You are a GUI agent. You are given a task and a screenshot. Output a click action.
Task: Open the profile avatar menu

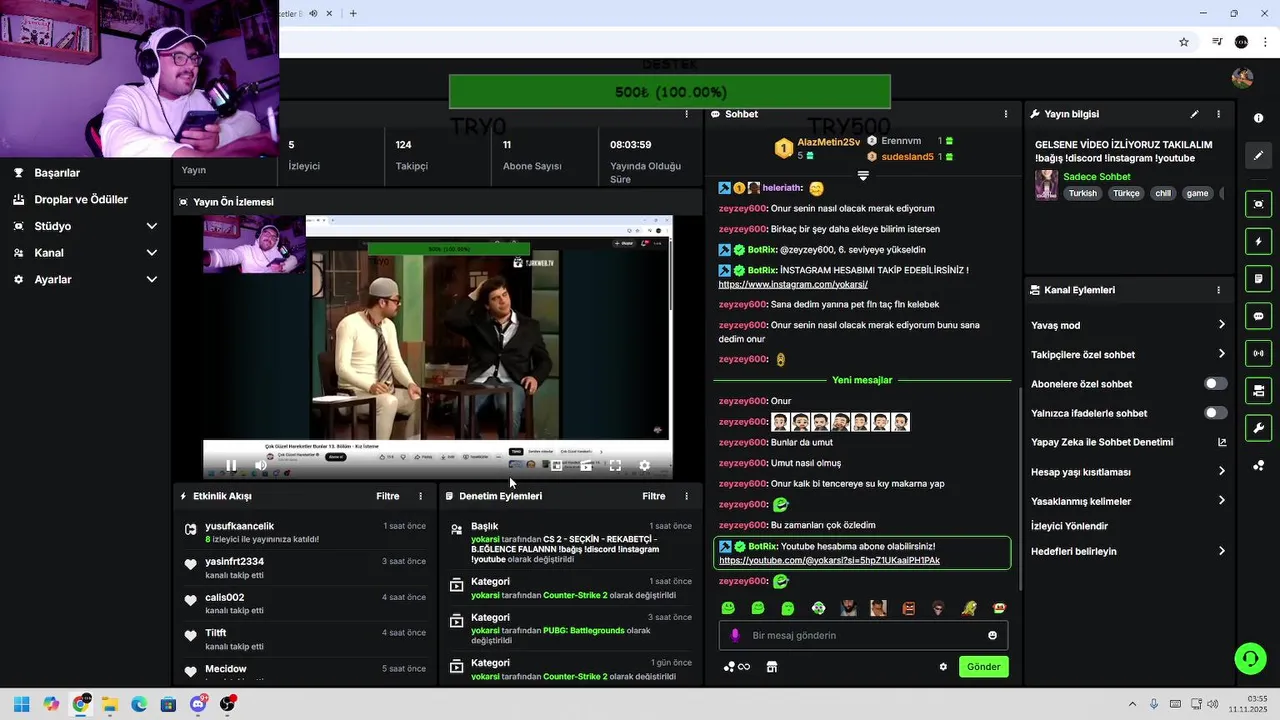tap(1242, 78)
